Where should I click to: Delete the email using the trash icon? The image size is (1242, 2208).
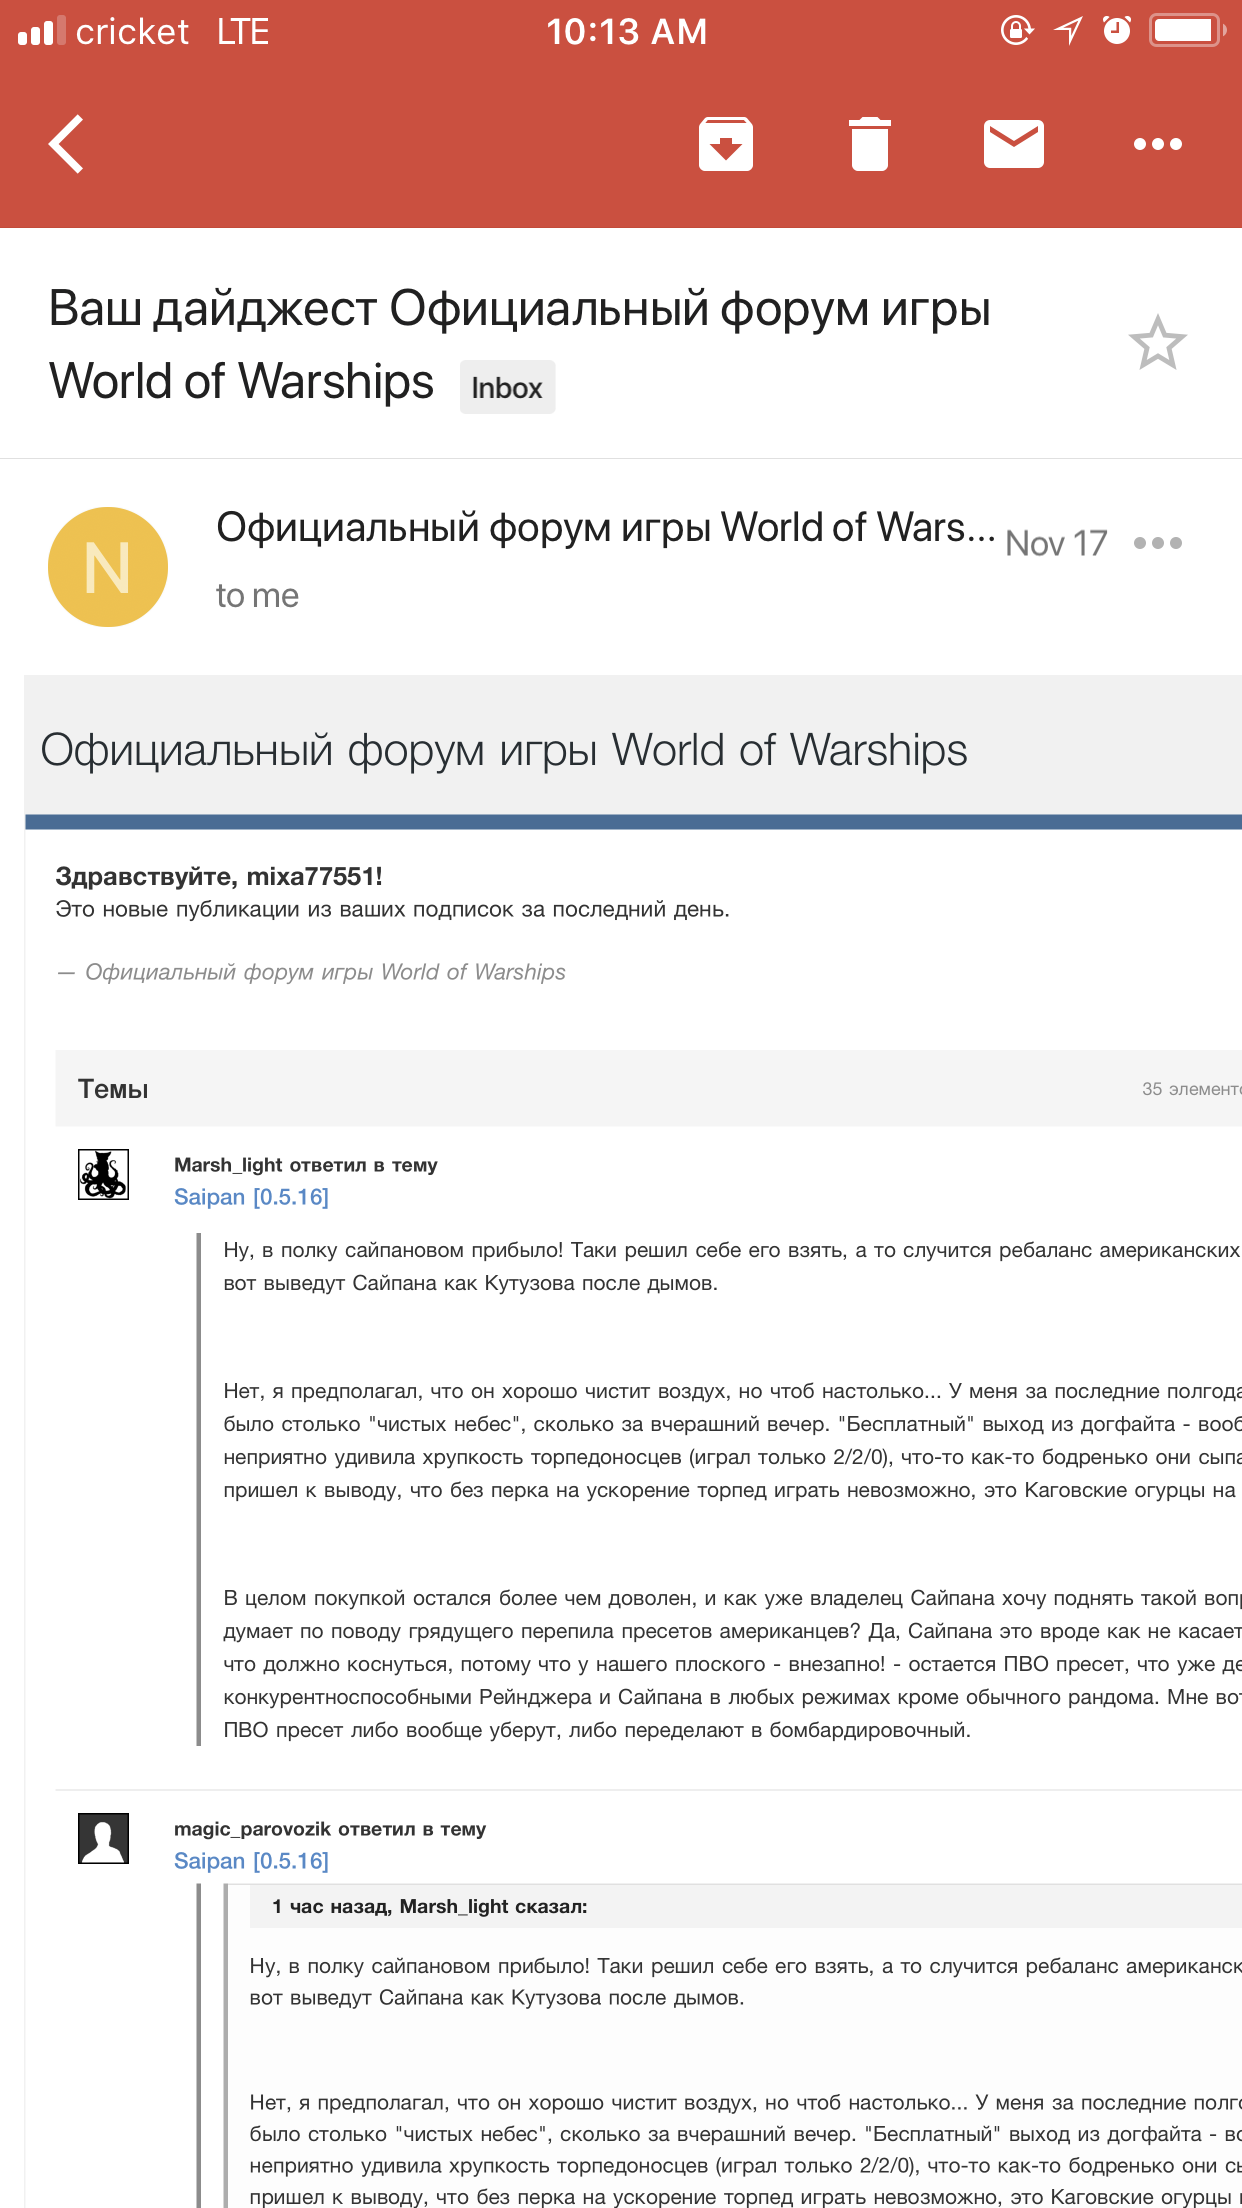870,144
